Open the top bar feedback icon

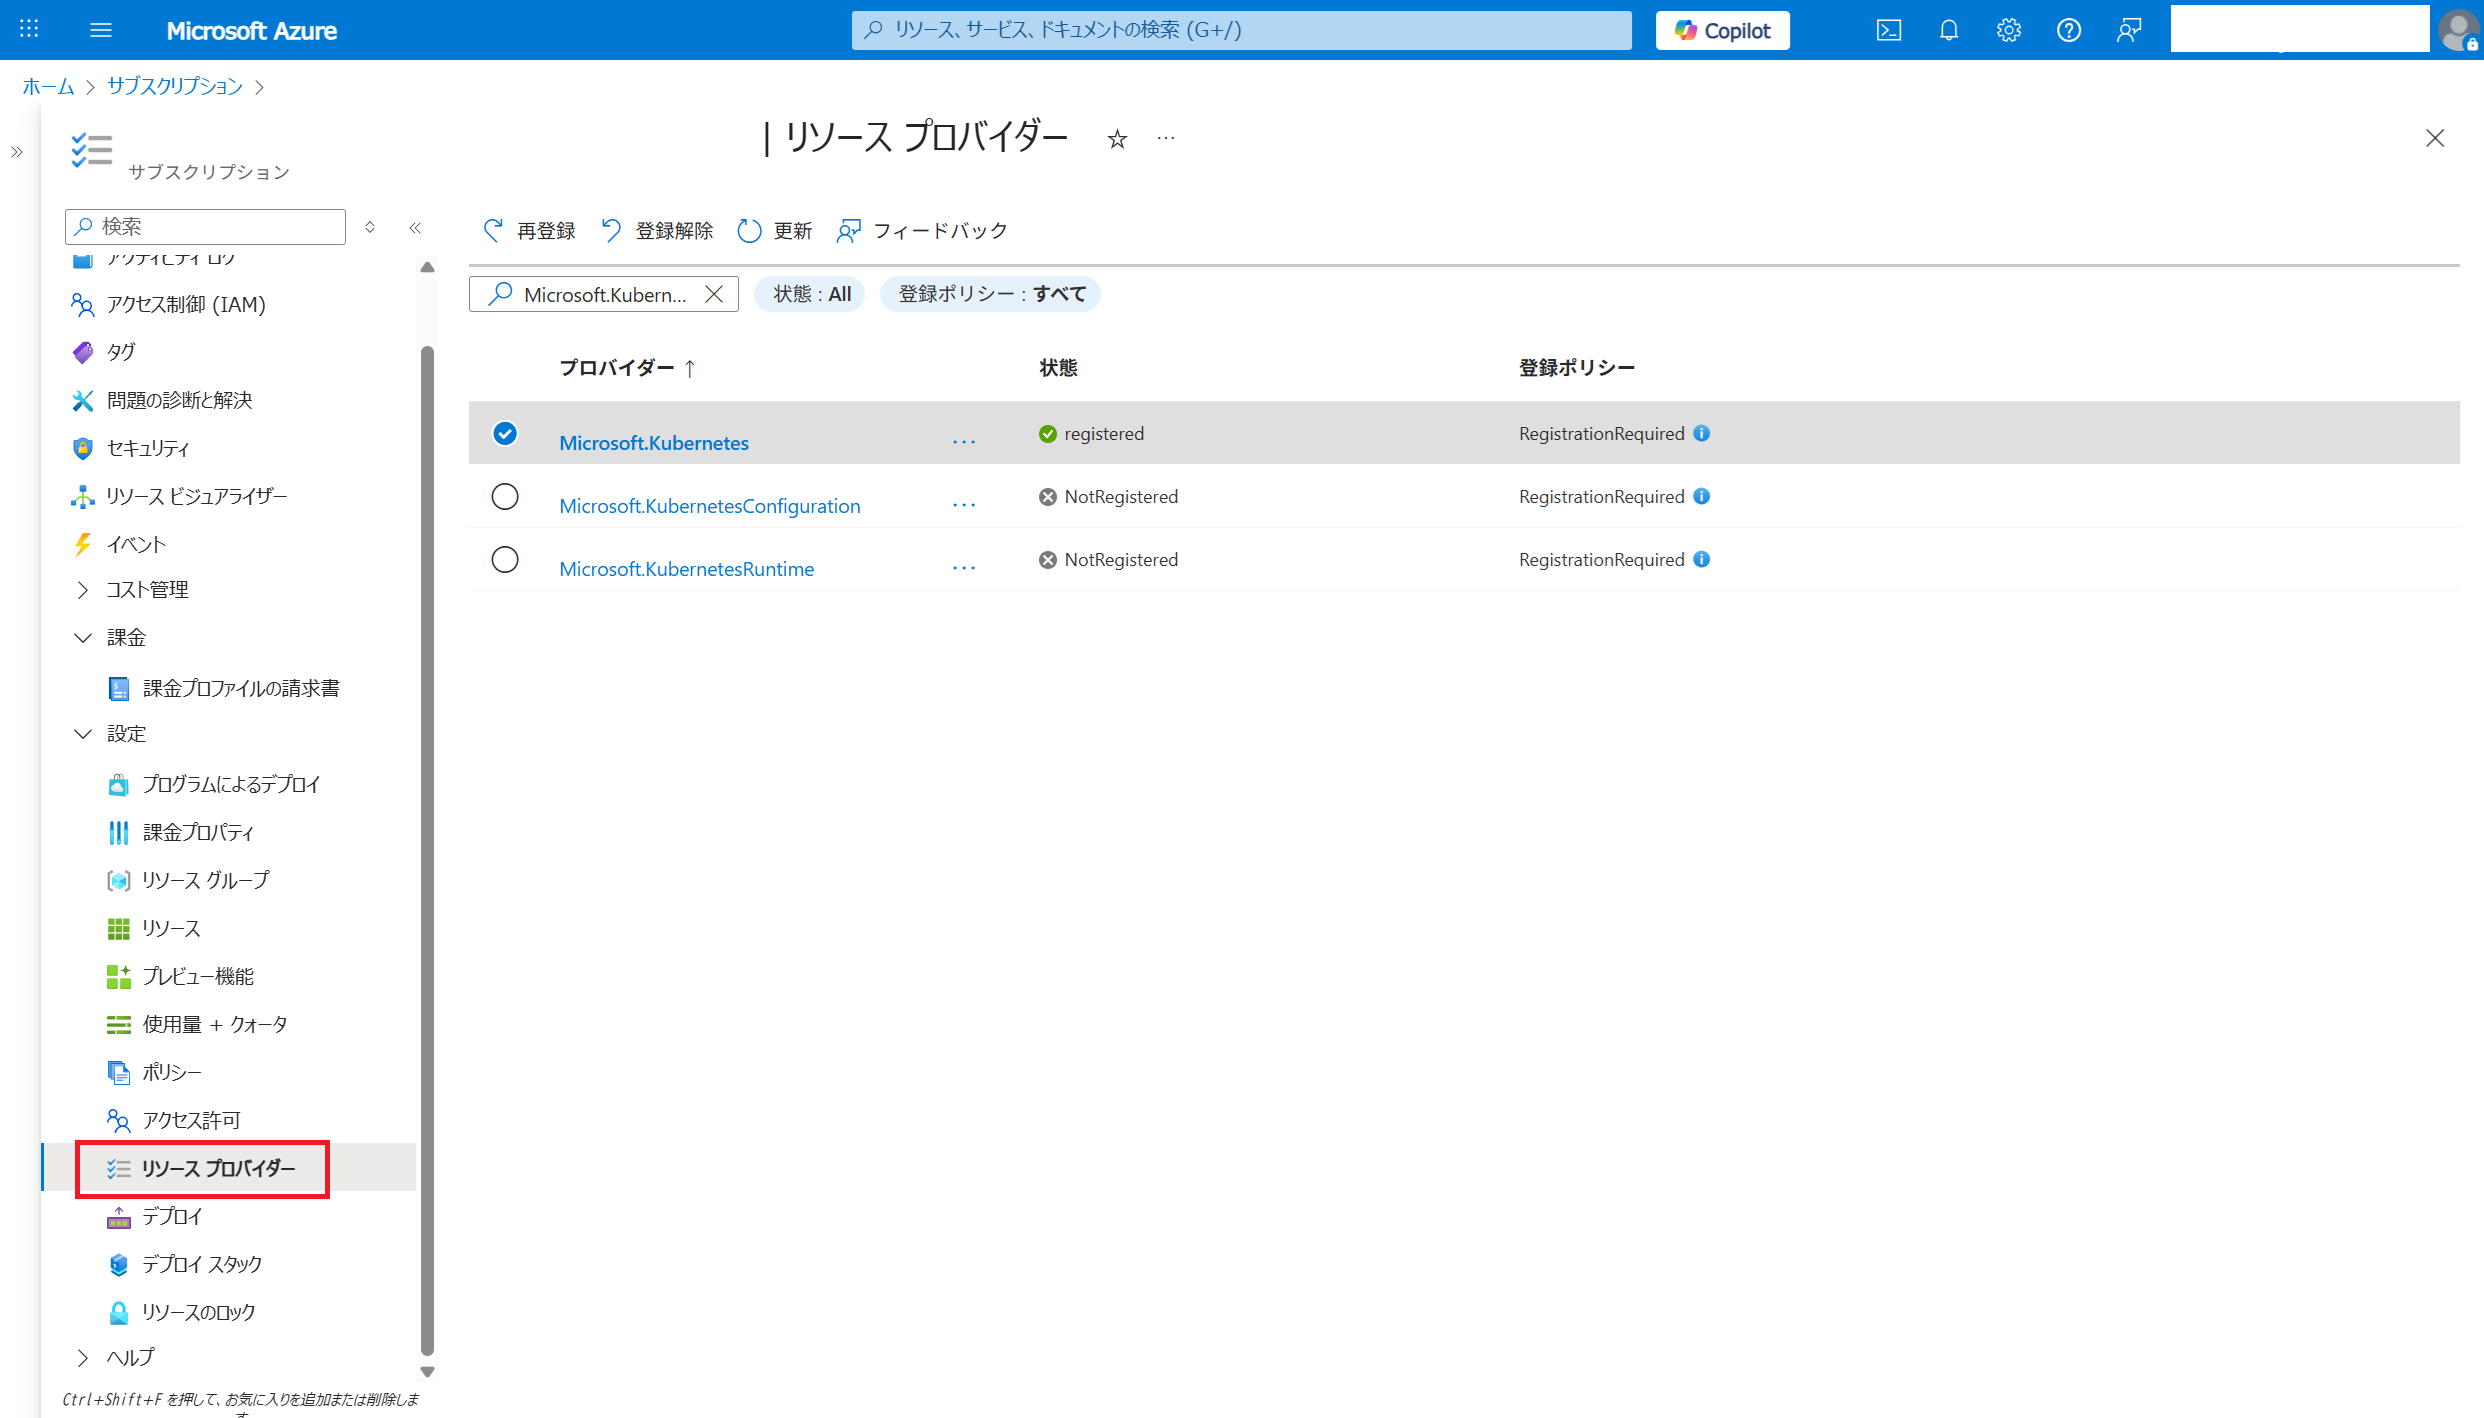click(2129, 30)
